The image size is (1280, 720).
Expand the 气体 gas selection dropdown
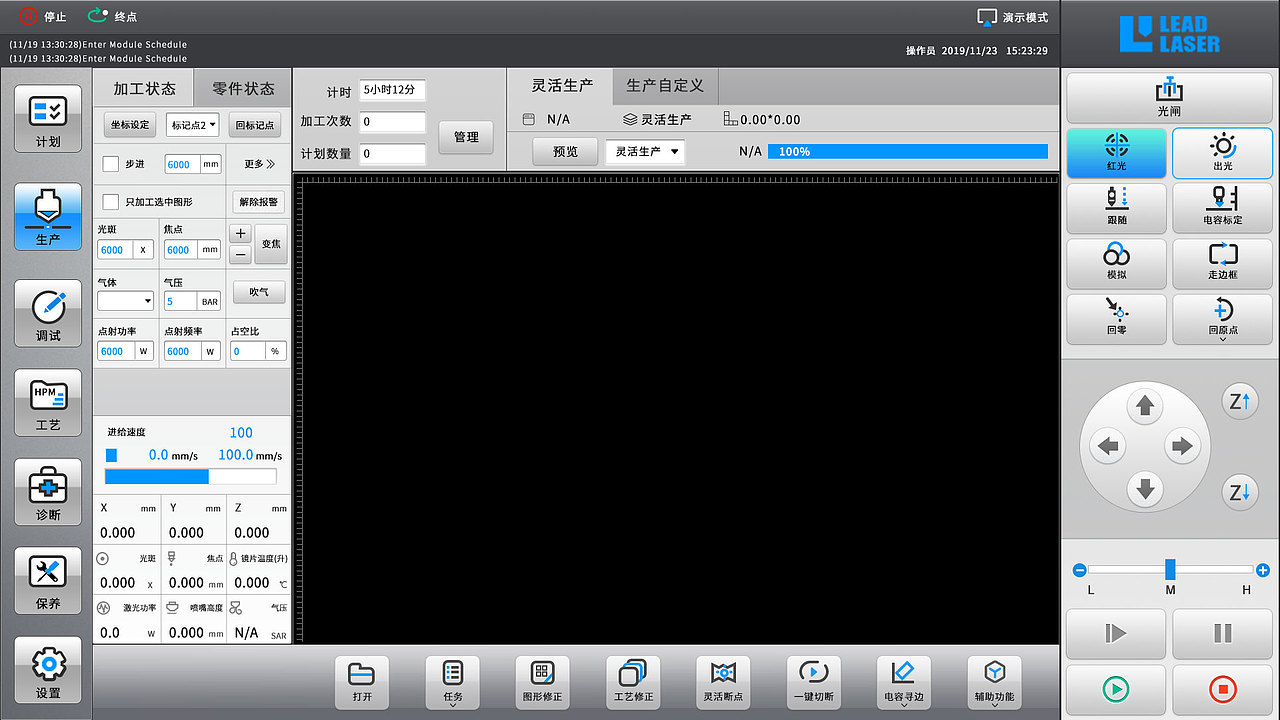click(124, 300)
